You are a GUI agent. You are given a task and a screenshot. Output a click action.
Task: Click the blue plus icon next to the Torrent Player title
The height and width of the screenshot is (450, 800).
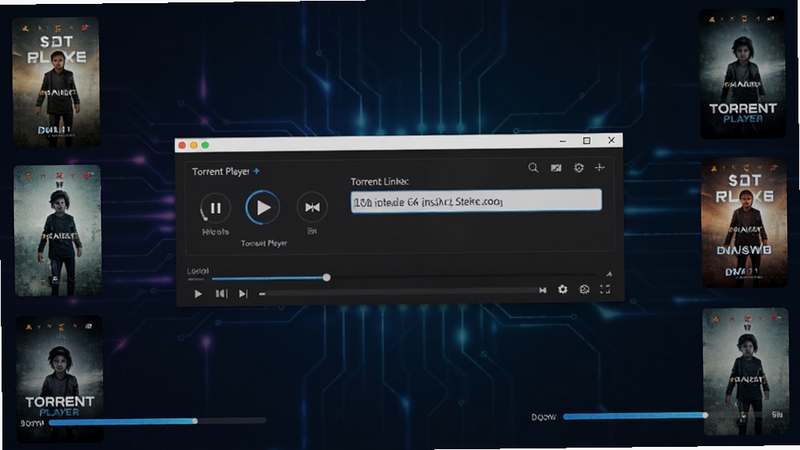coord(257,171)
